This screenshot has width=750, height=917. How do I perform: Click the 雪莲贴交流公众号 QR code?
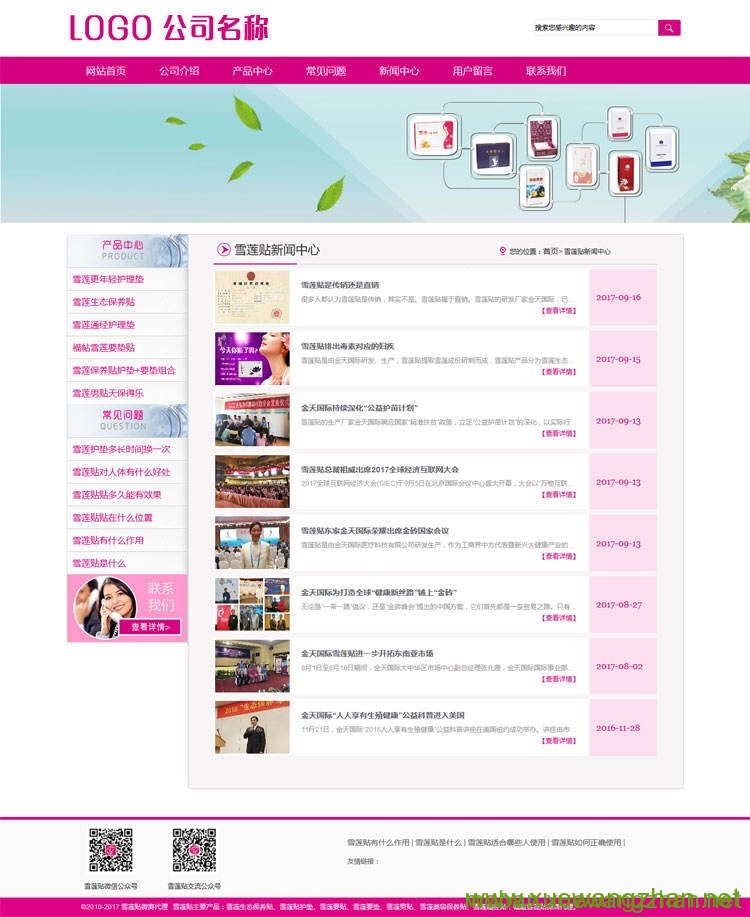point(194,850)
